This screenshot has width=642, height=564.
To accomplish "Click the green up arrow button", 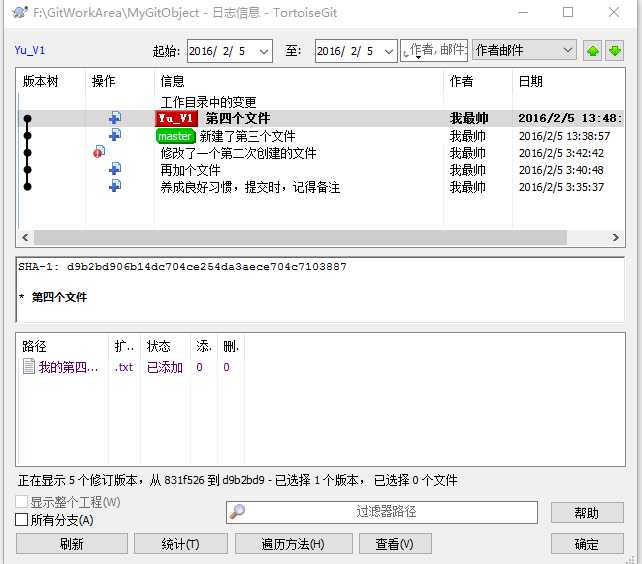I will tap(592, 50).
